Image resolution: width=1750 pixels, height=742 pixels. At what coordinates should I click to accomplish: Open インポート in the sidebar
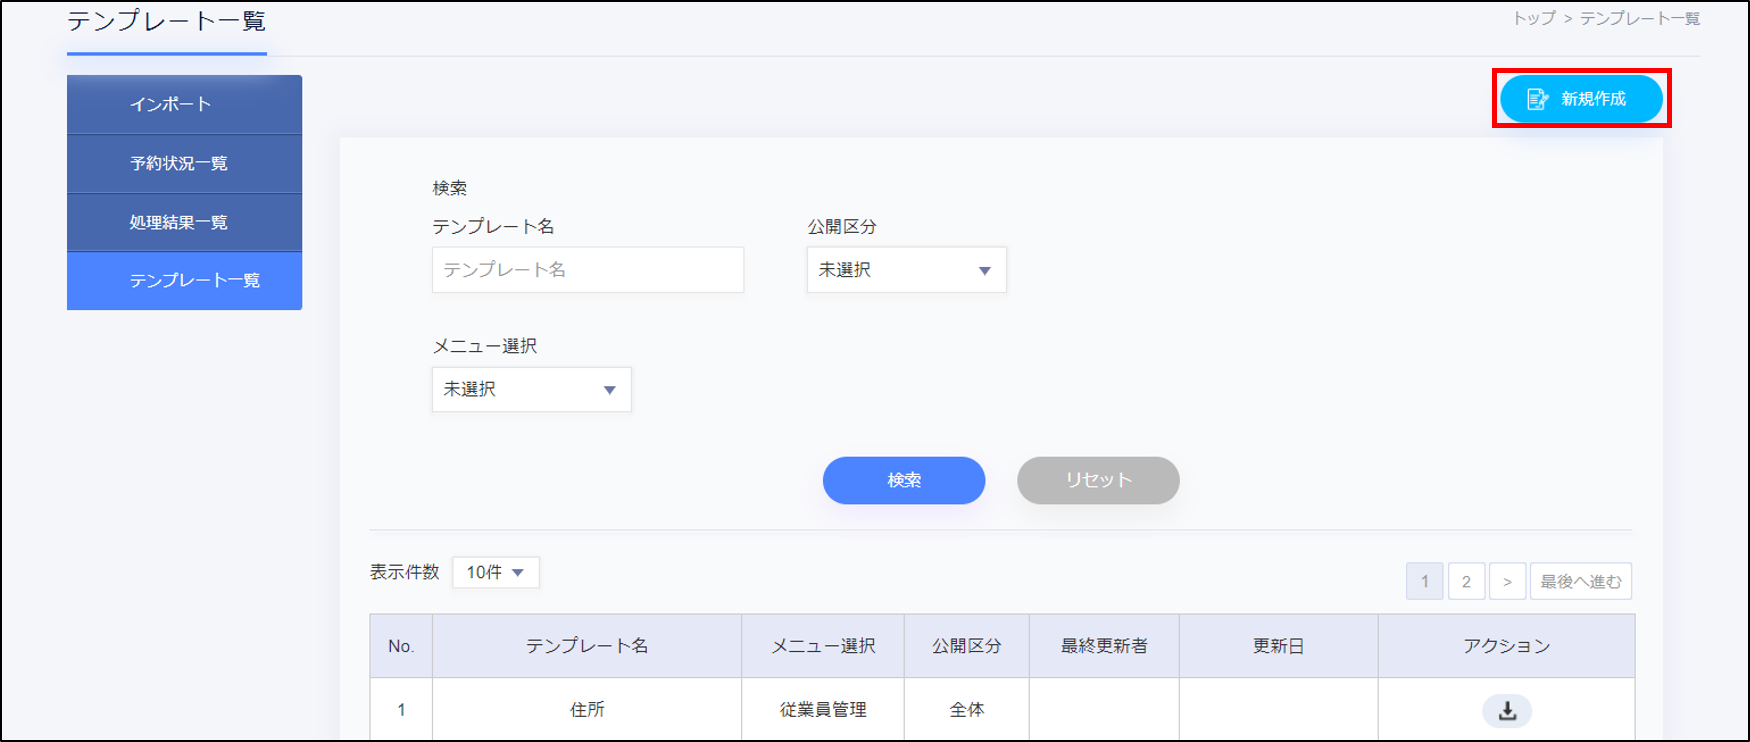tap(184, 104)
